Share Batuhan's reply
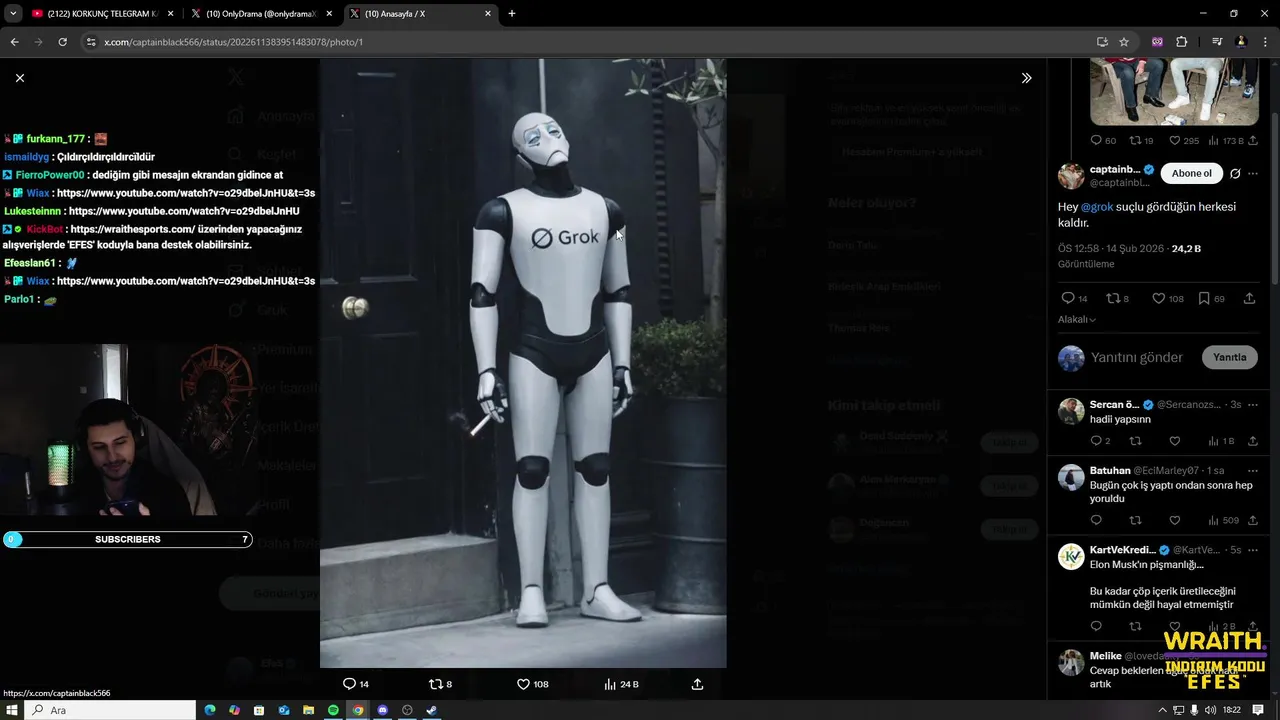The image size is (1280, 720). click(1253, 520)
